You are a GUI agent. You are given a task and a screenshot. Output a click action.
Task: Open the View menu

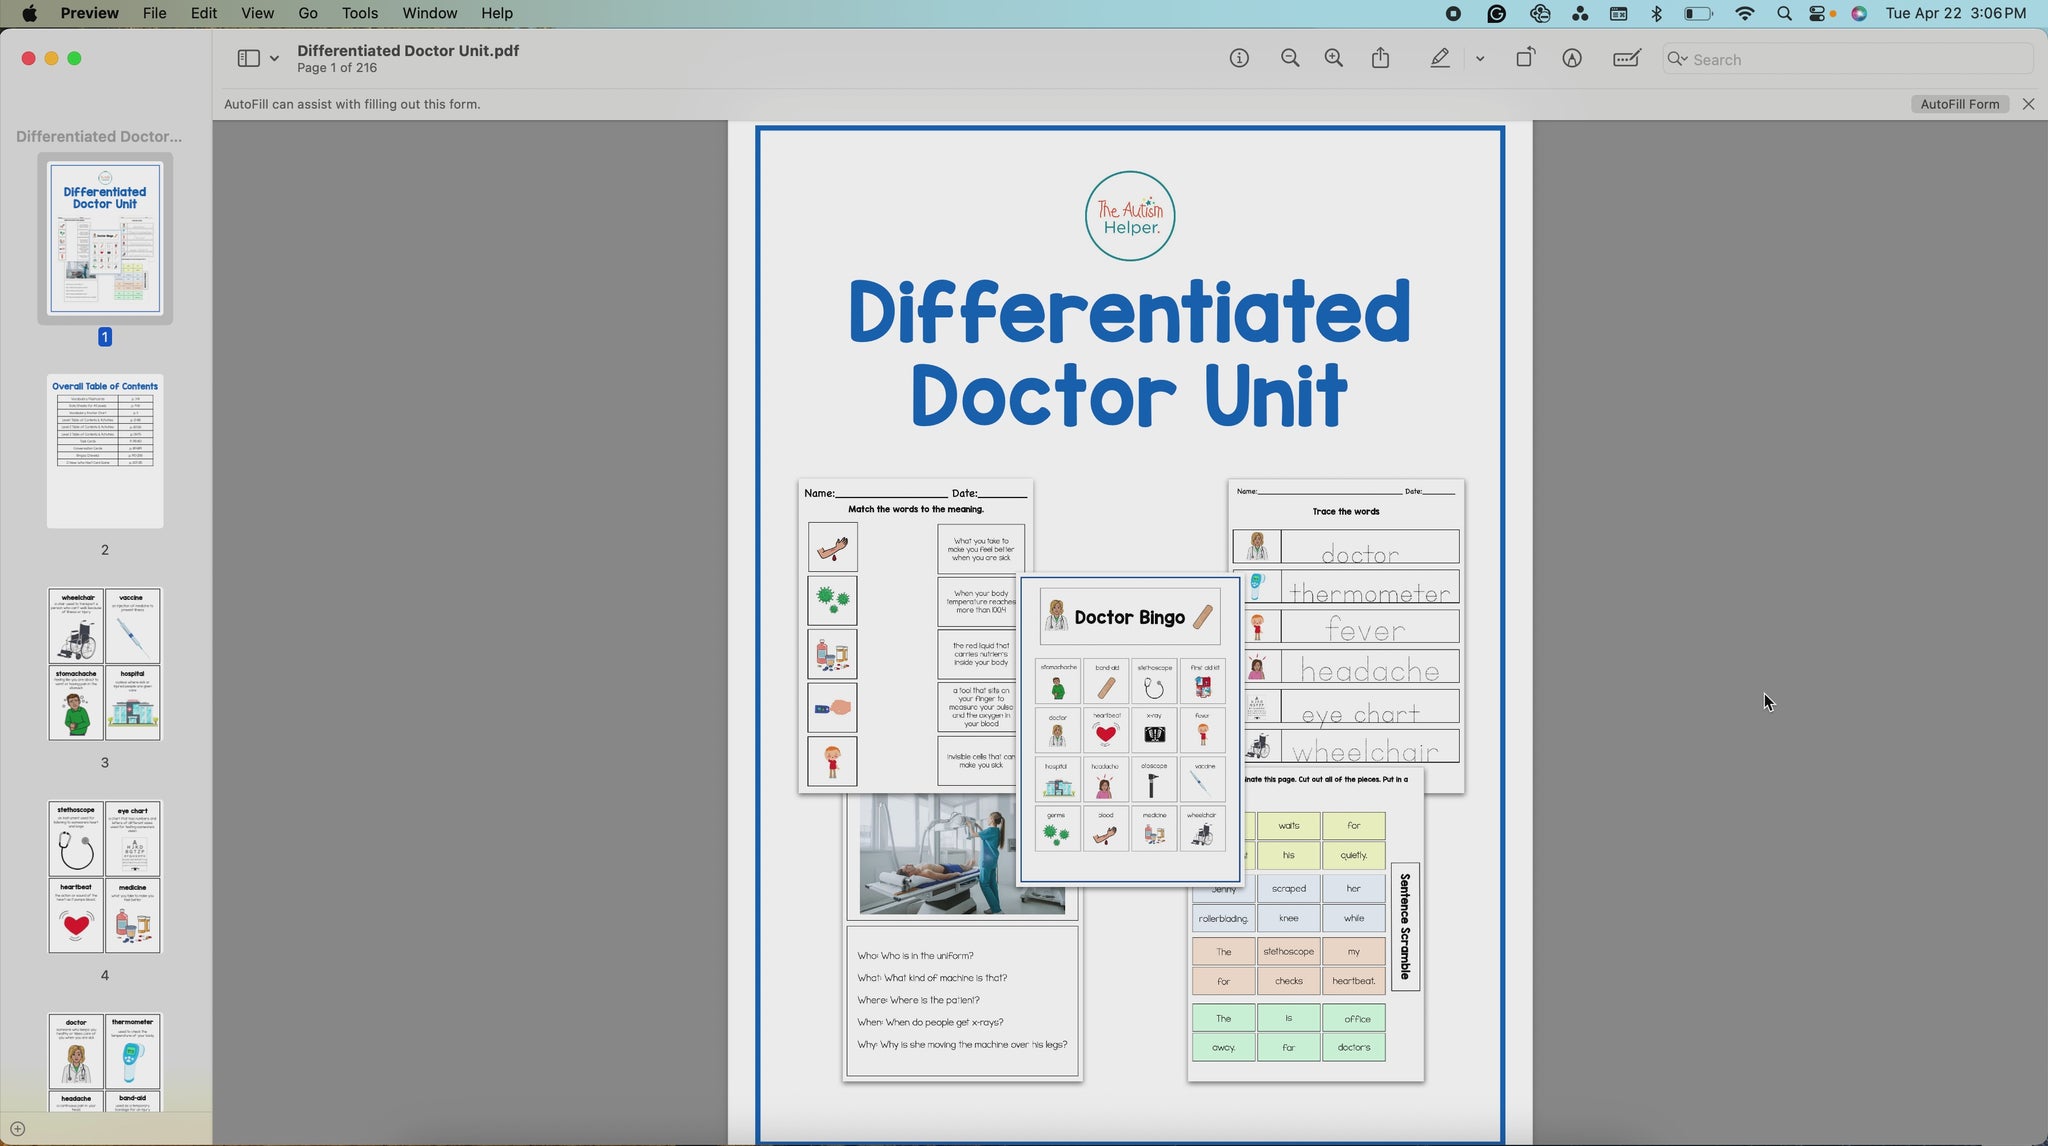pos(257,13)
